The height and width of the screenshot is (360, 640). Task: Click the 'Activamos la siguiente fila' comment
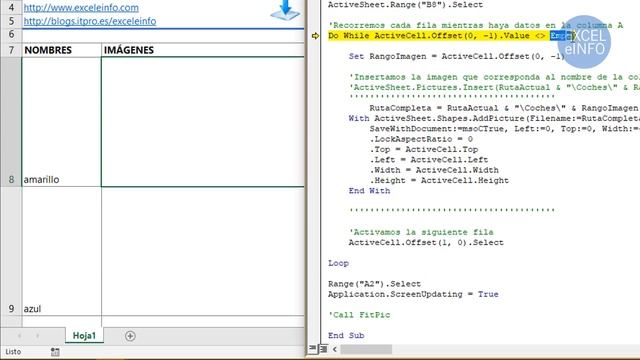click(x=421, y=232)
